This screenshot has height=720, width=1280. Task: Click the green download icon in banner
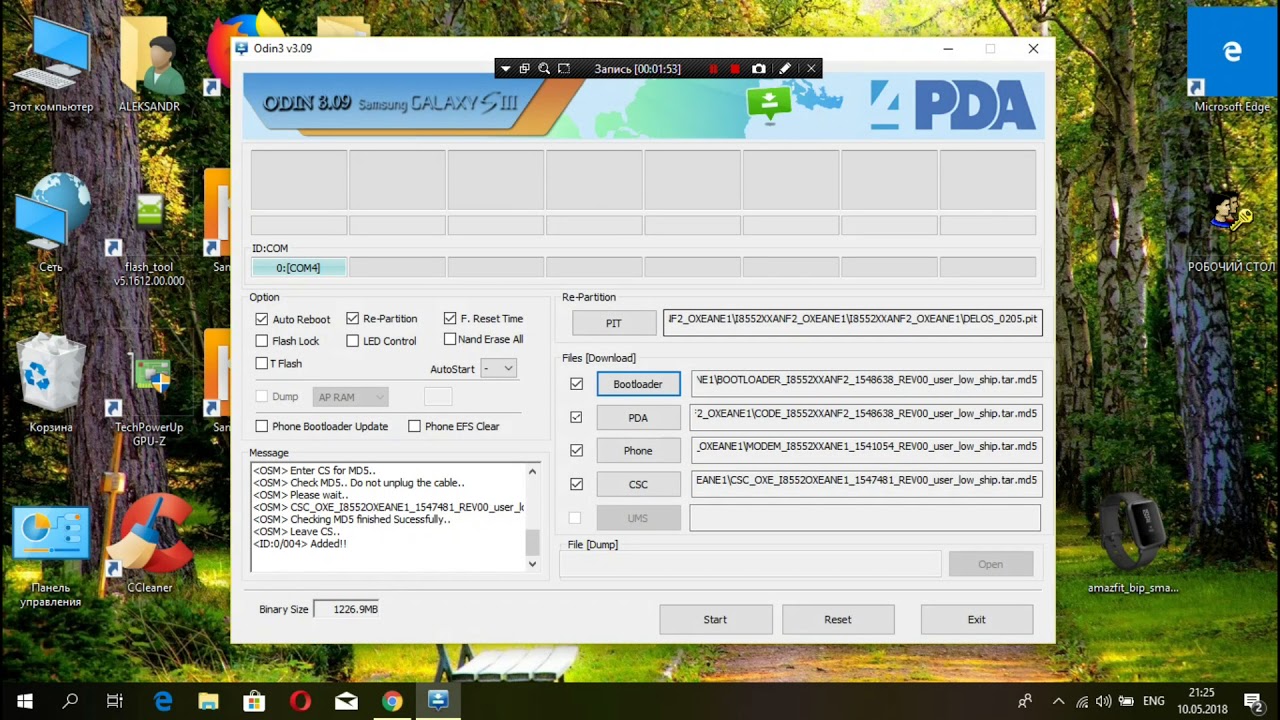tap(769, 102)
